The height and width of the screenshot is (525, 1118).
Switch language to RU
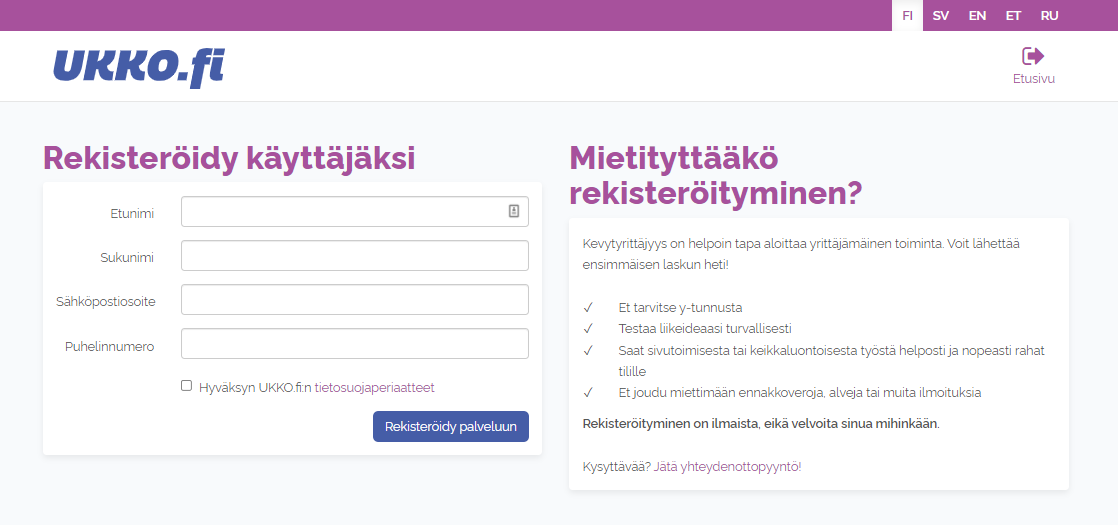pos(1050,16)
